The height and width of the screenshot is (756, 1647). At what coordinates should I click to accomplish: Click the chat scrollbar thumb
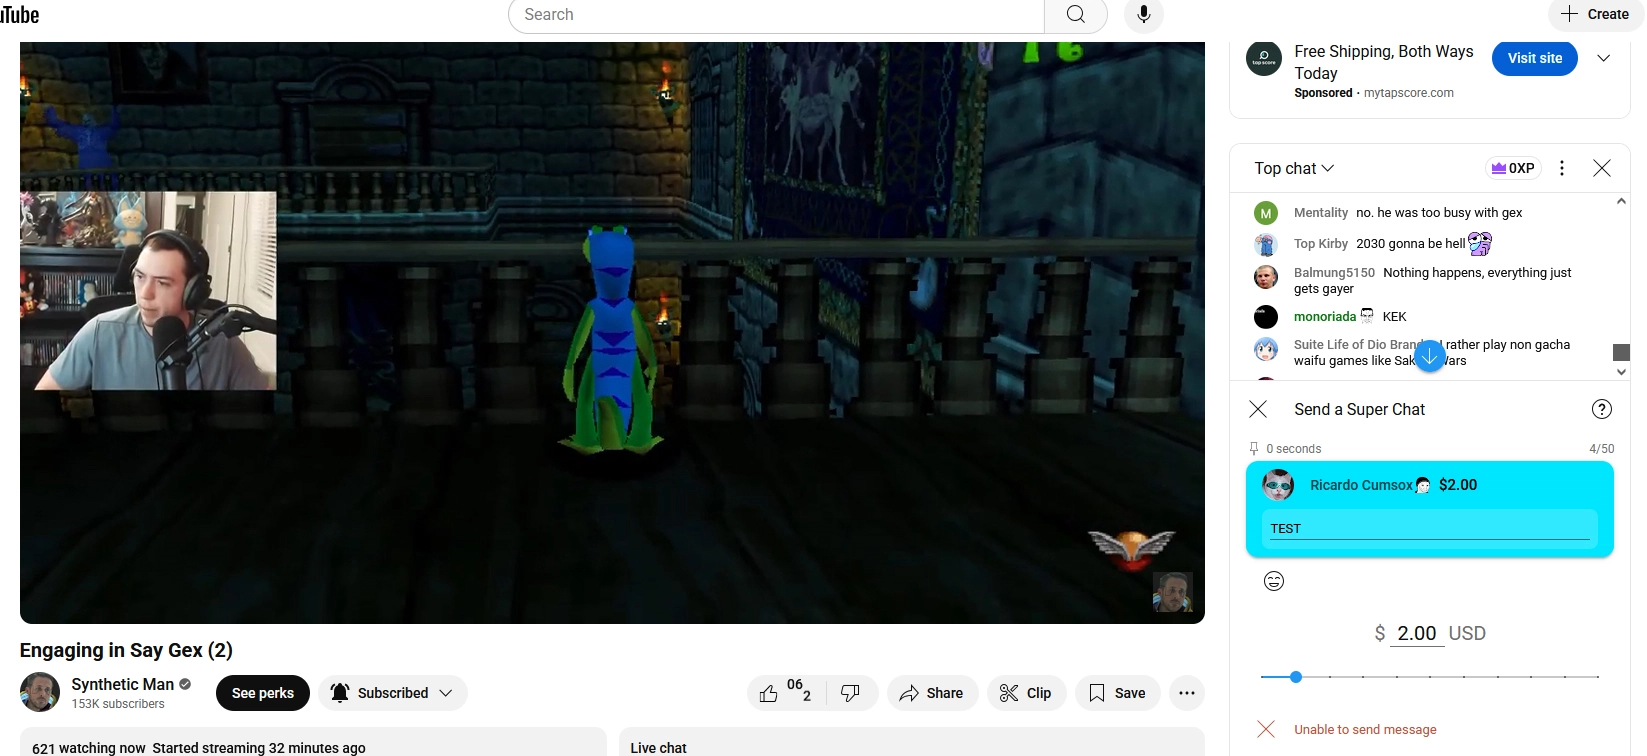click(1621, 352)
